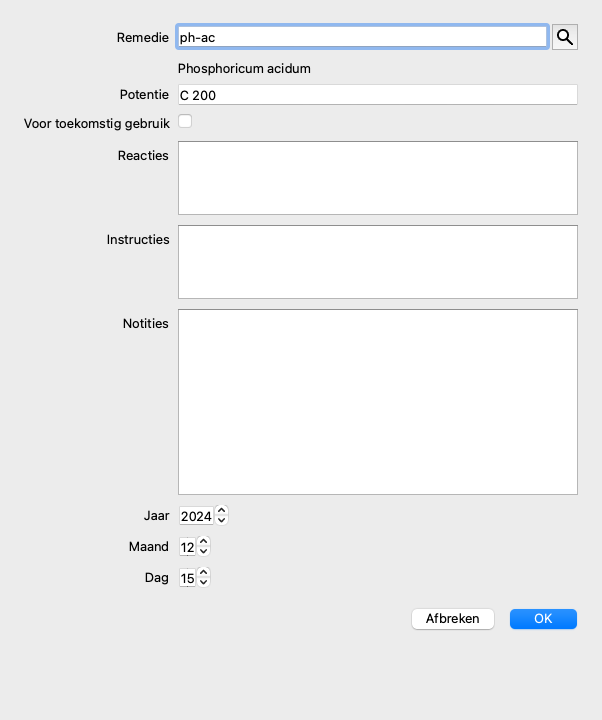
Task: Click the Voor toekomstig gebruik label text
Action: [96, 124]
